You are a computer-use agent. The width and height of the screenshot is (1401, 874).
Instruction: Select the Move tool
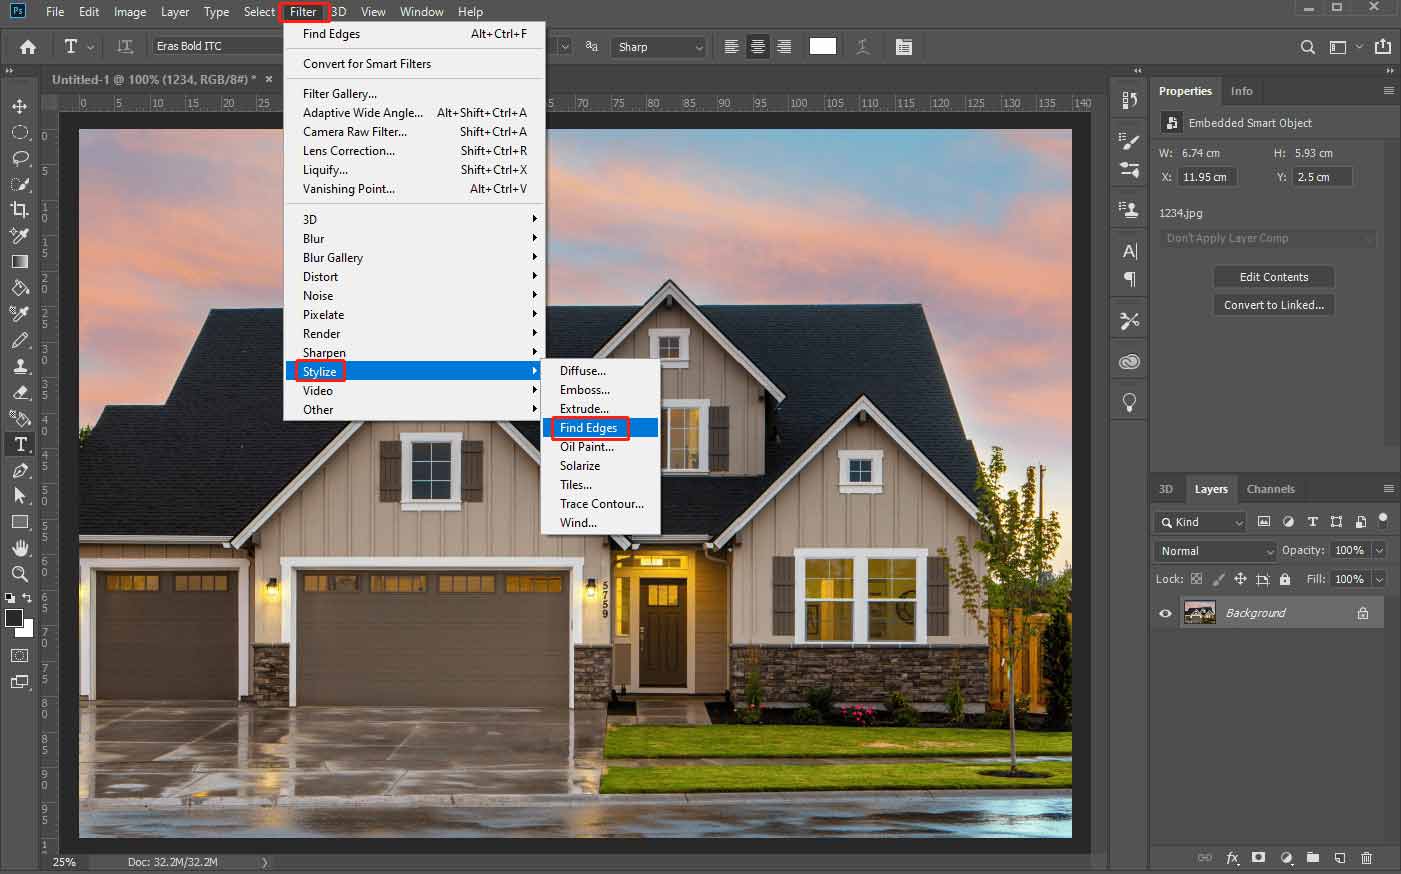click(20, 105)
